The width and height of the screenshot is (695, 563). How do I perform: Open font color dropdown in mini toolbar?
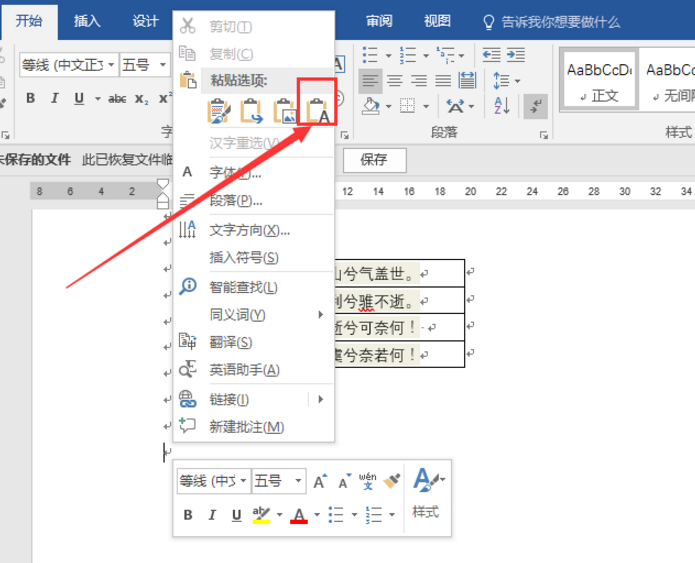click(317, 515)
